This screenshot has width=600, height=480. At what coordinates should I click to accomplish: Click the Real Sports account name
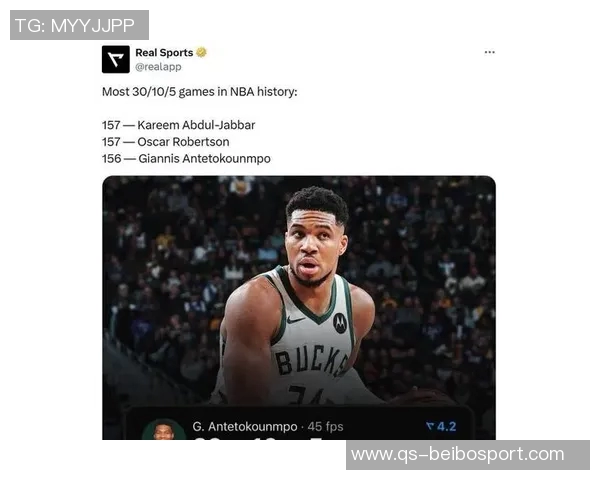(164, 52)
